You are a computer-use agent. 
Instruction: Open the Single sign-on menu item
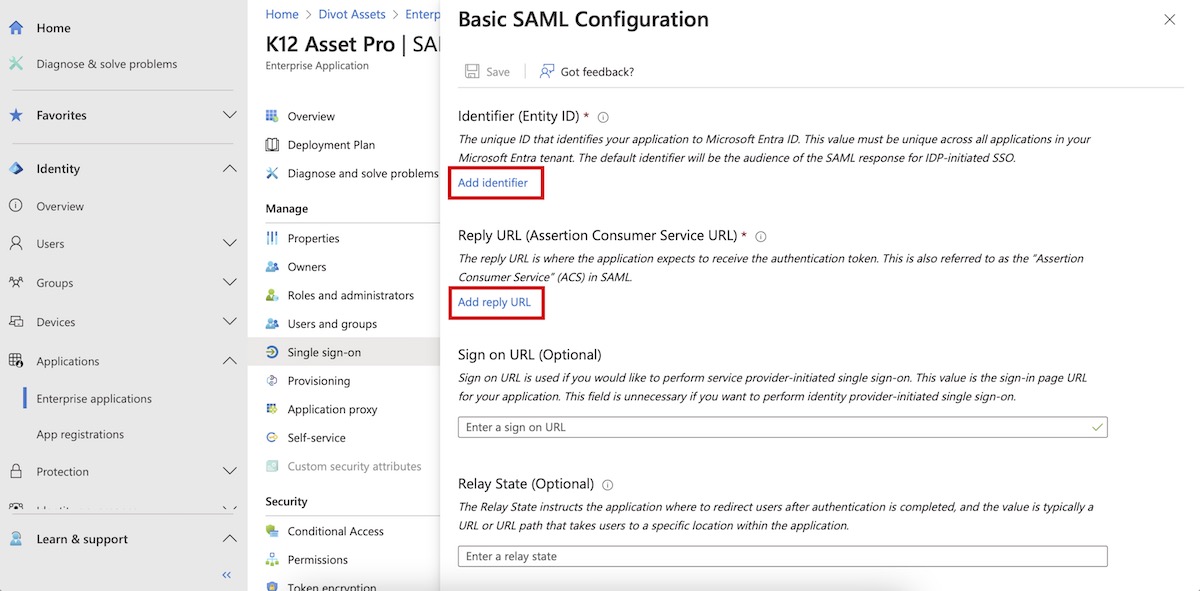(x=324, y=352)
